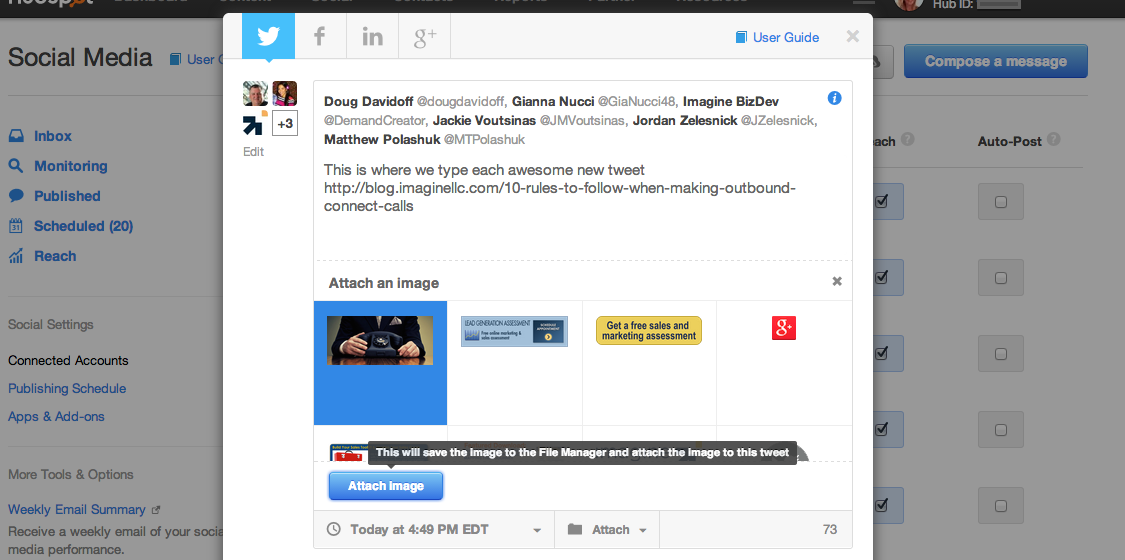Toggle the first checked Reach checkbox
1125x560 pixels.
[882, 201]
